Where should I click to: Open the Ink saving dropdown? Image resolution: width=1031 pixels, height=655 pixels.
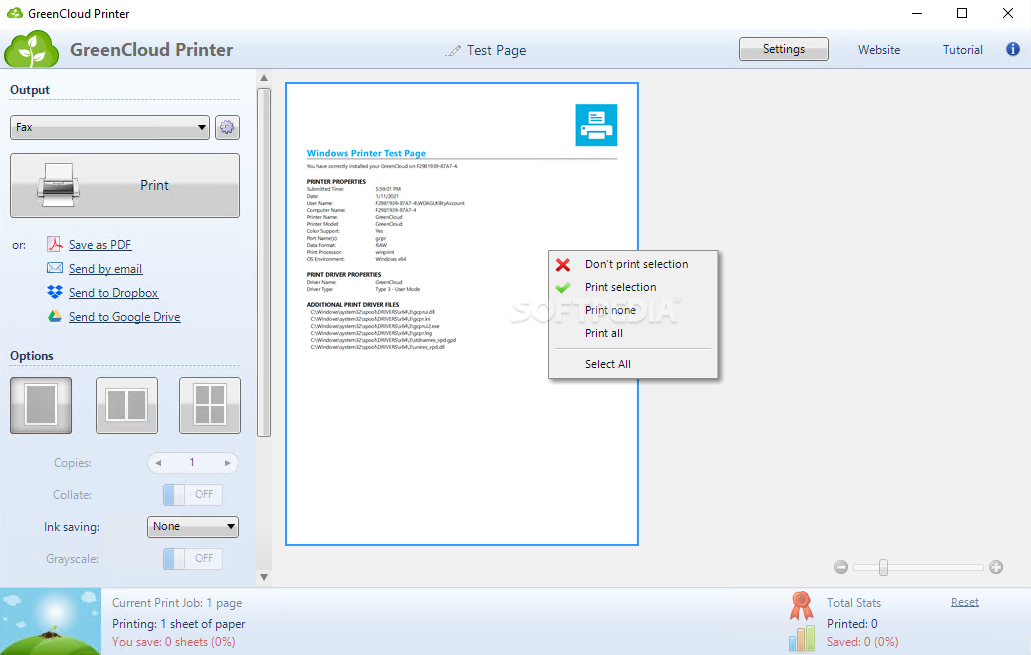[x=193, y=526]
